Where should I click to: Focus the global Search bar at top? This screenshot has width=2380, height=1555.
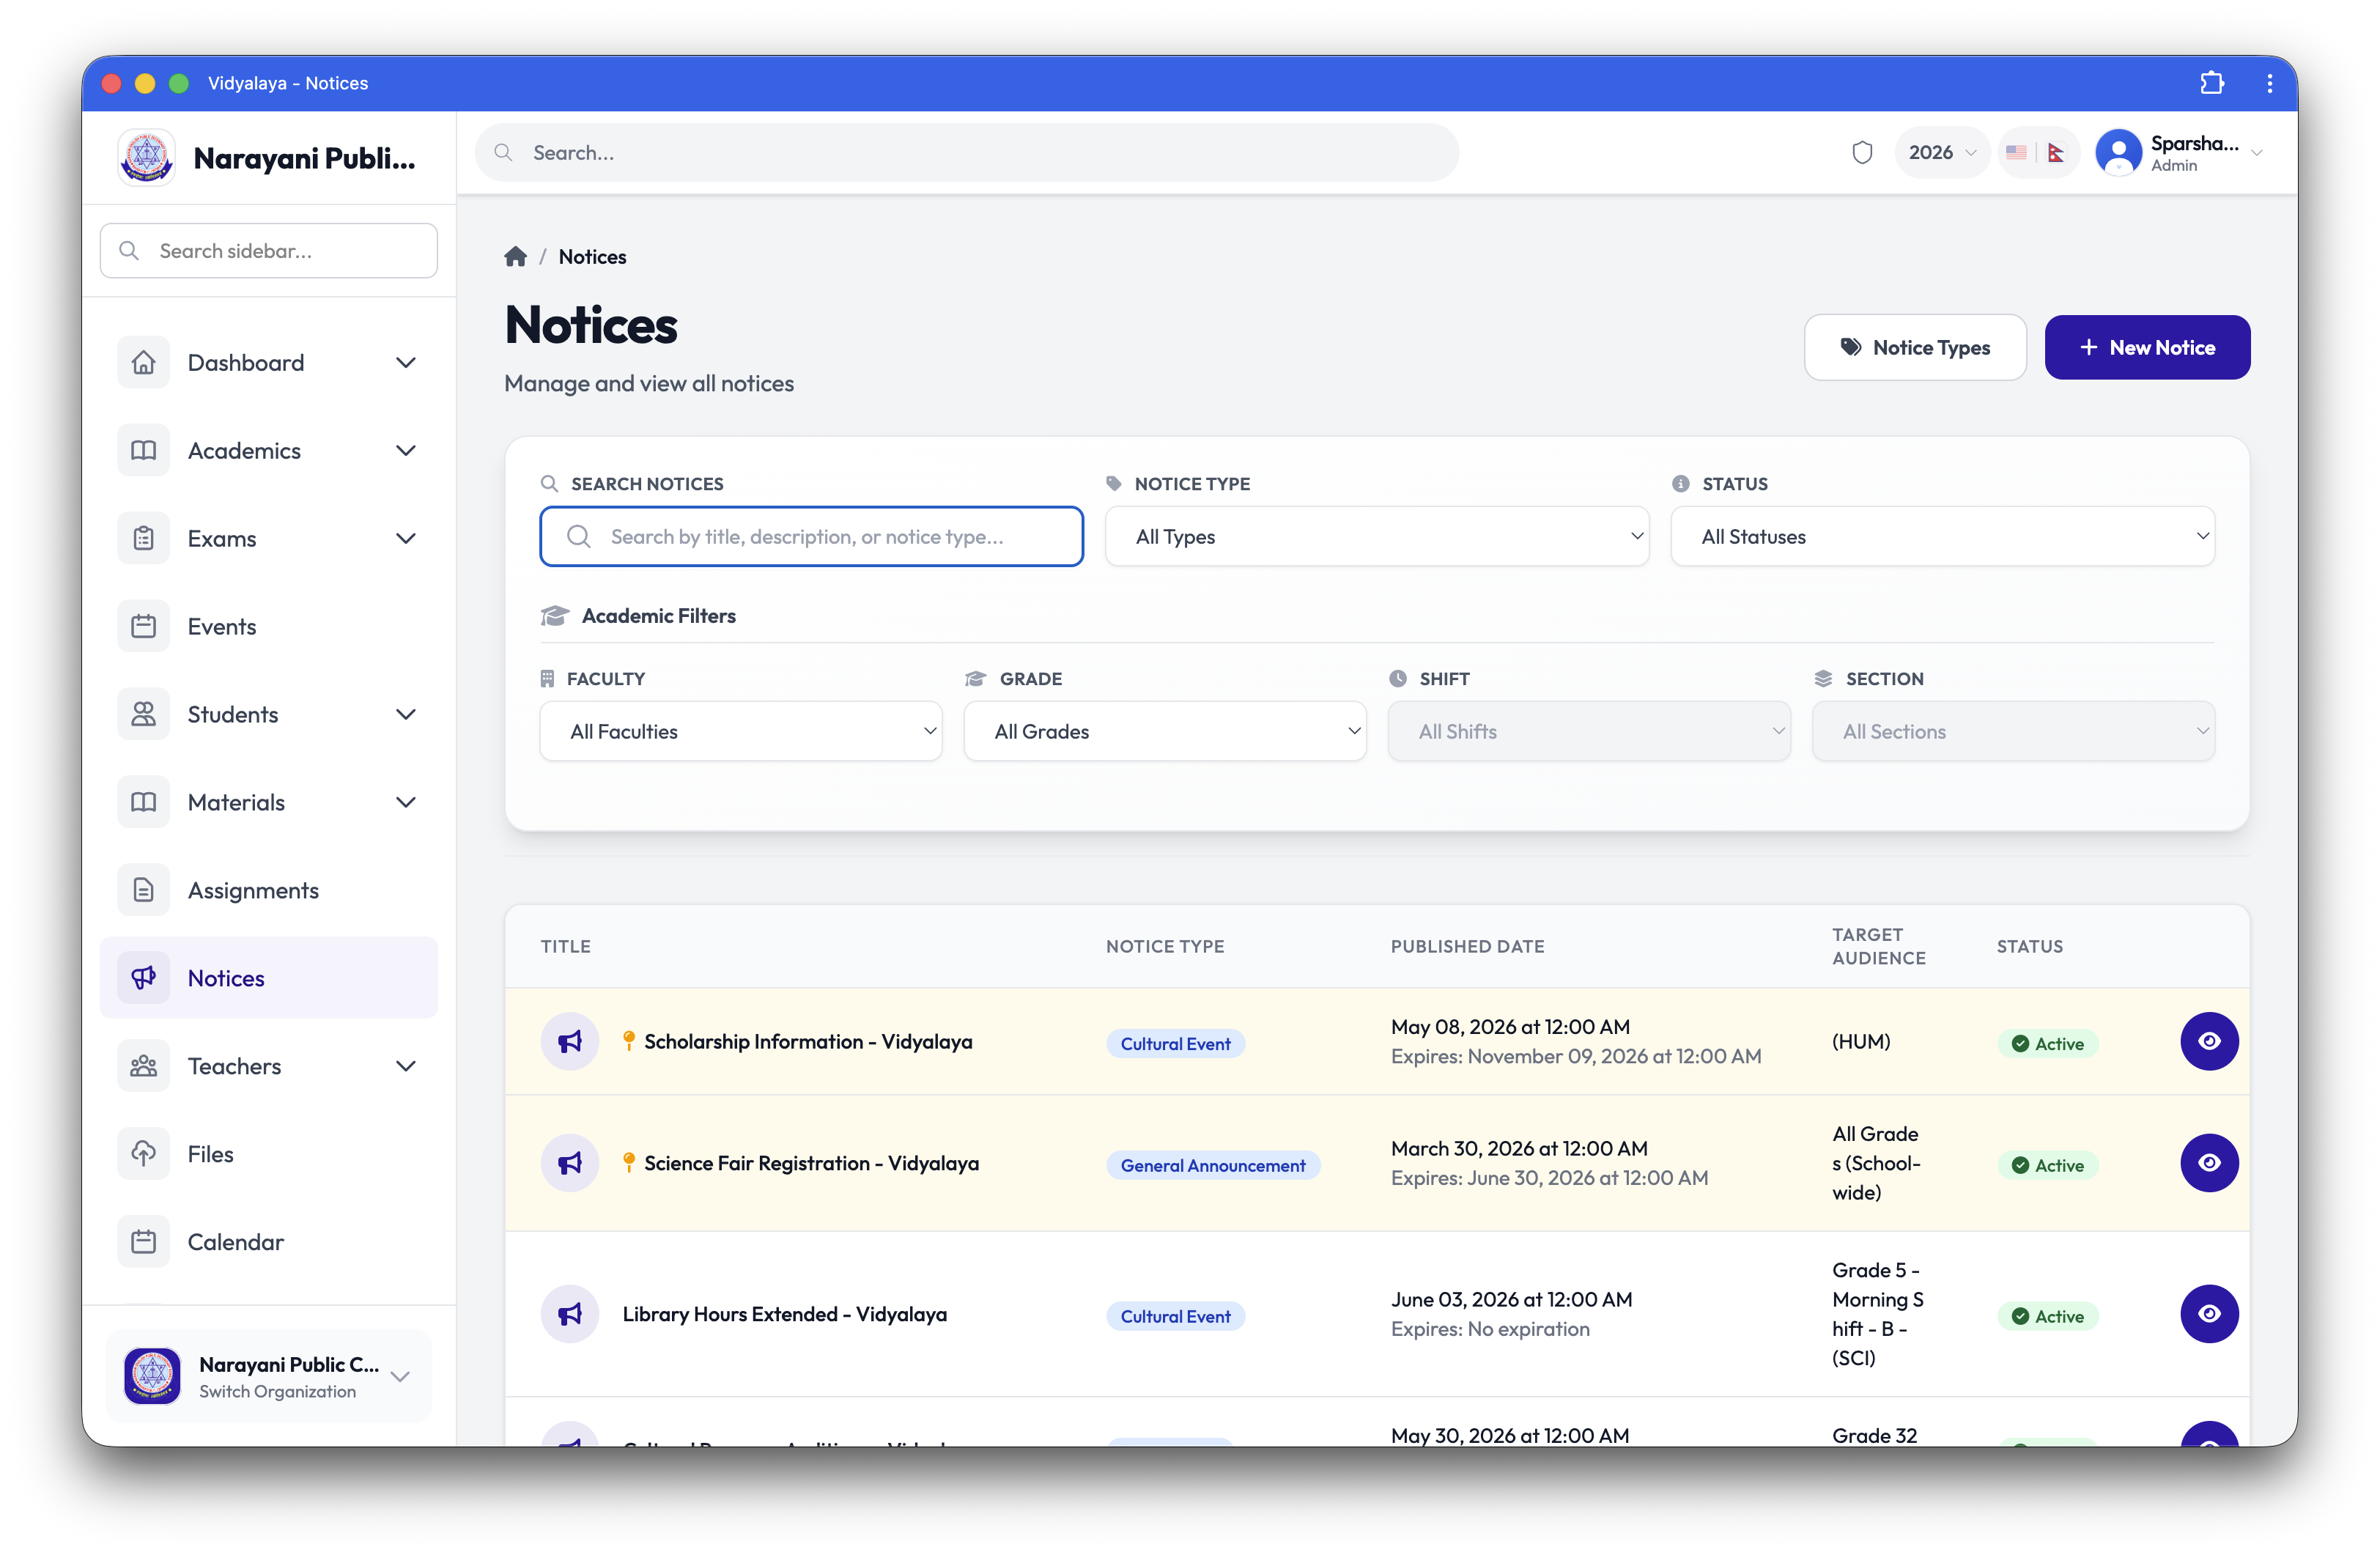tap(966, 153)
